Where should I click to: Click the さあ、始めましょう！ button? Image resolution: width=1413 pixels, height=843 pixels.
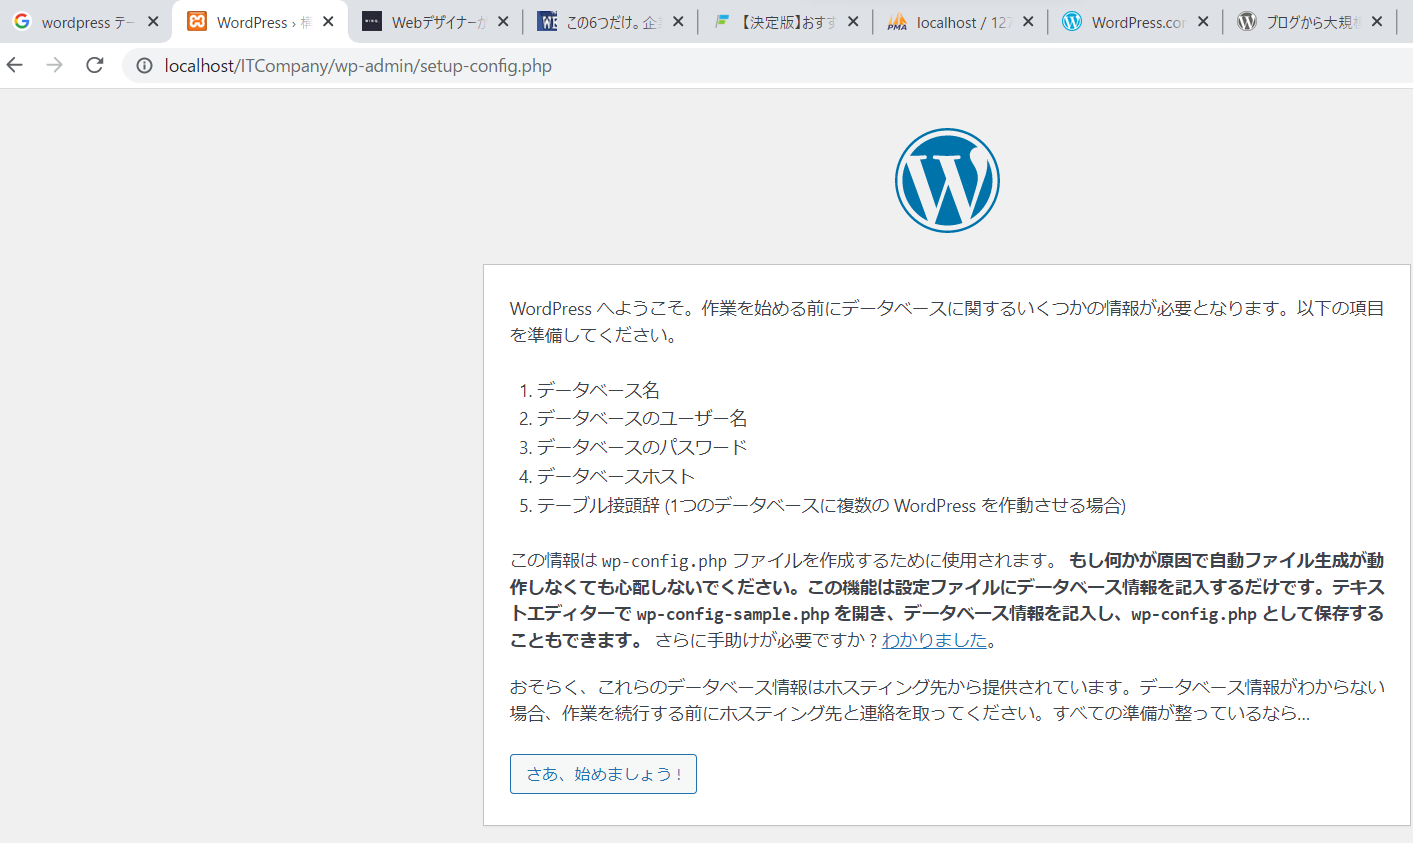pyautogui.click(x=603, y=774)
